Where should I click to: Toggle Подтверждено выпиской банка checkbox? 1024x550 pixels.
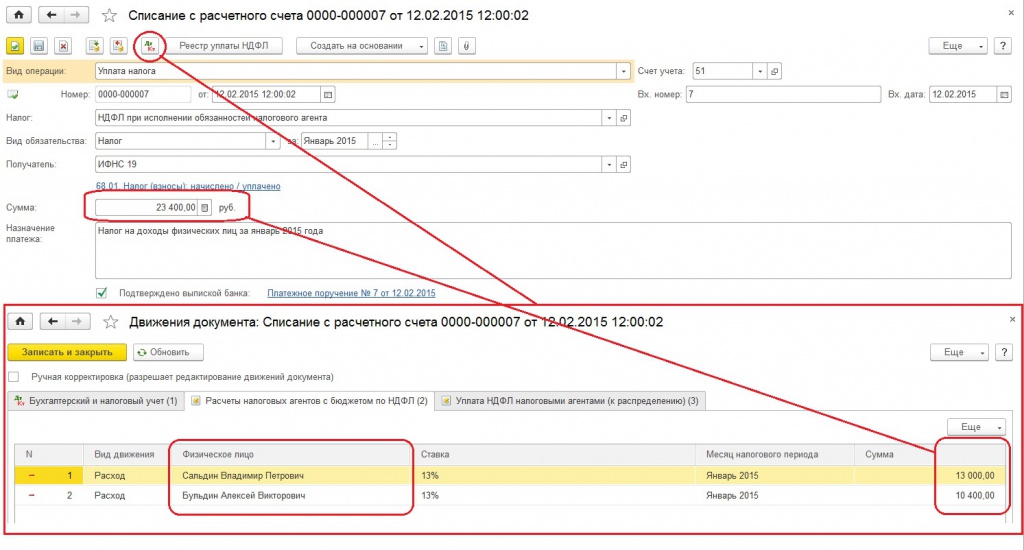tap(101, 293)
